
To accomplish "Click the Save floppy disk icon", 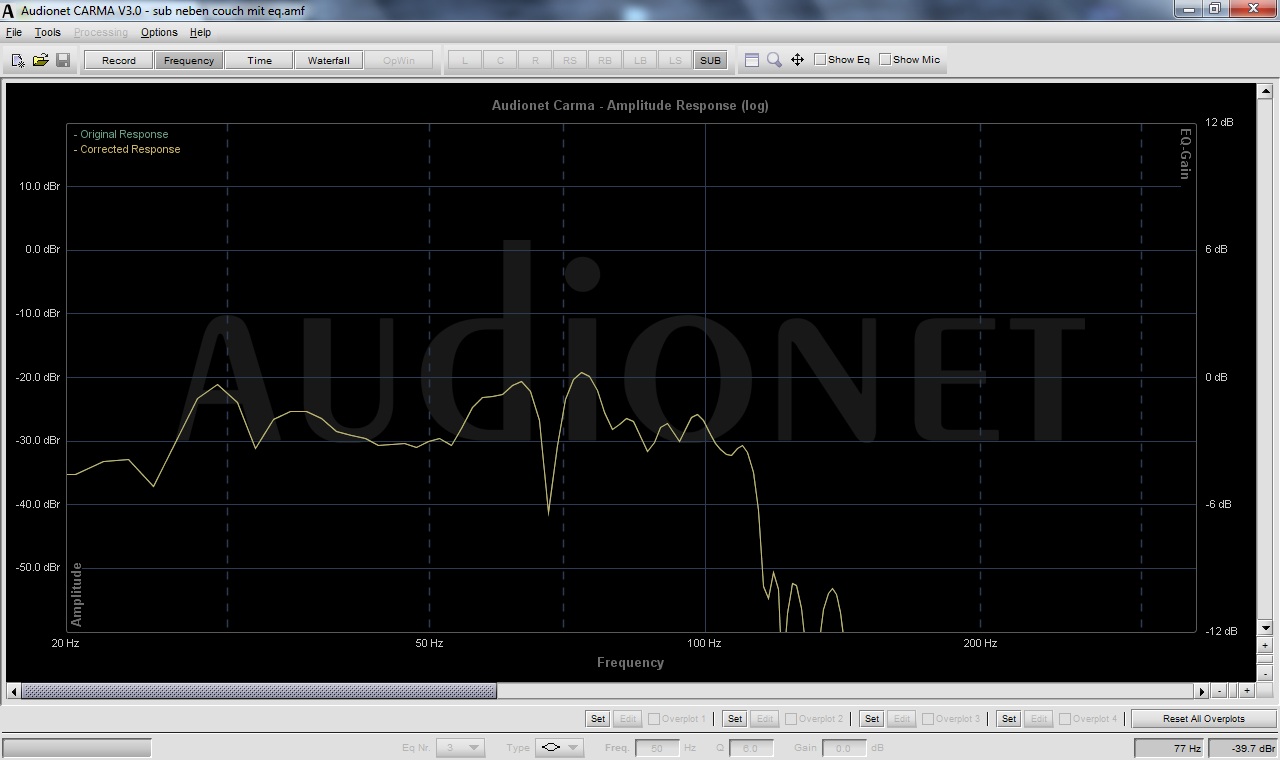I will click(x=63, y=60).
